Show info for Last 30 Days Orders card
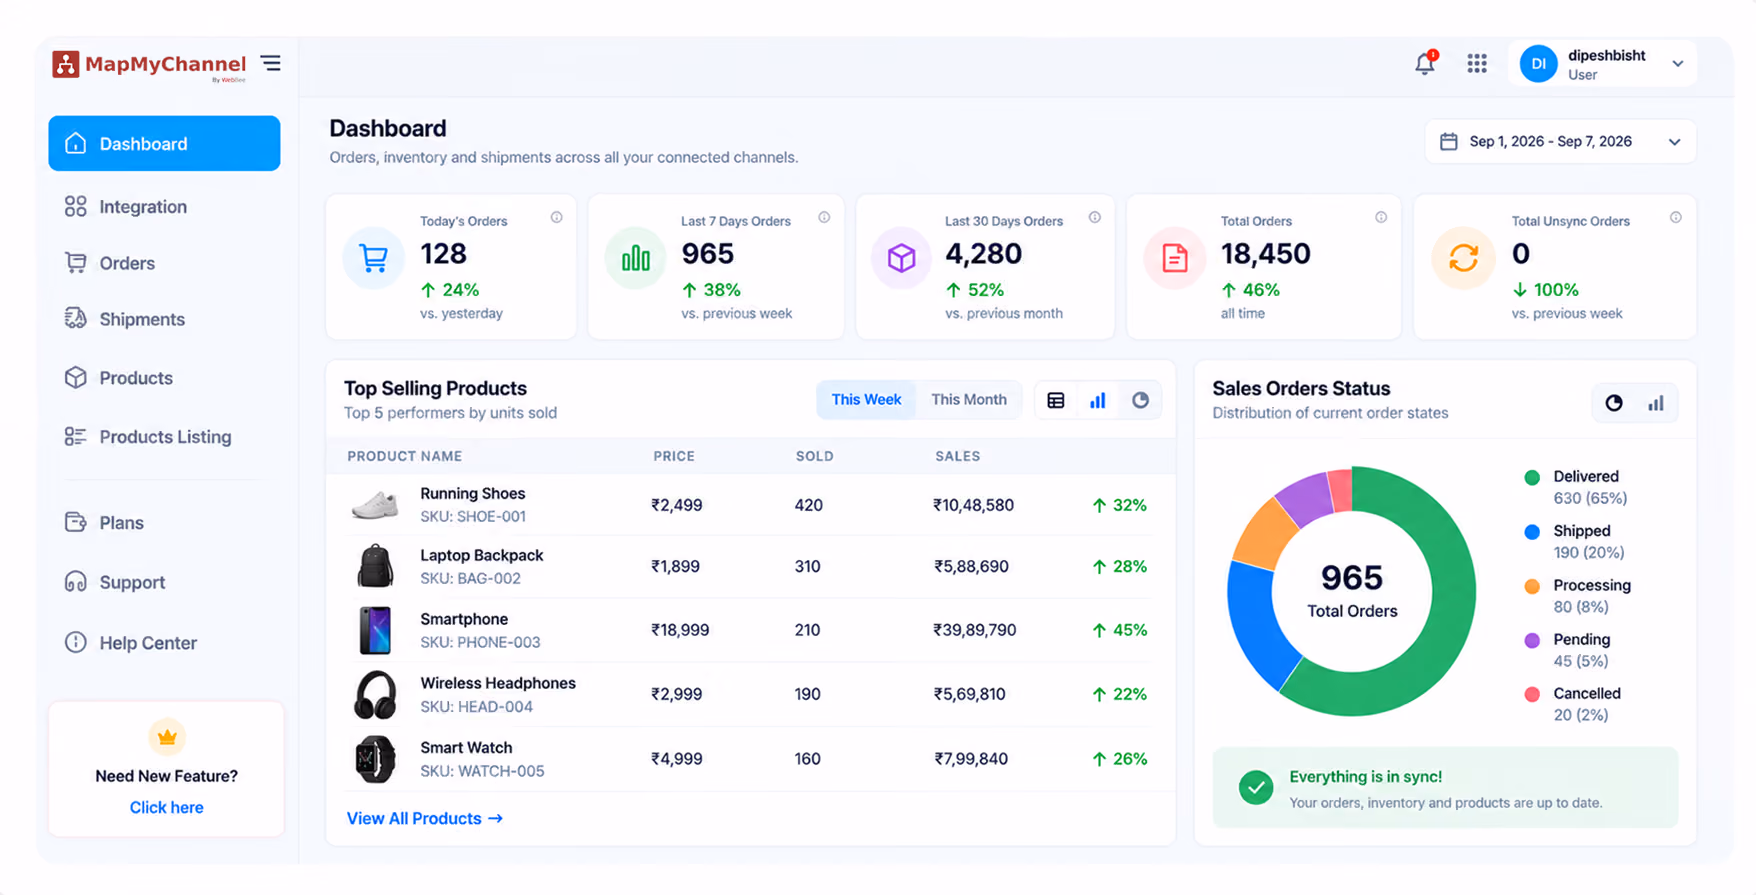The image size is (1756, 895). [x=1095, y=218]
